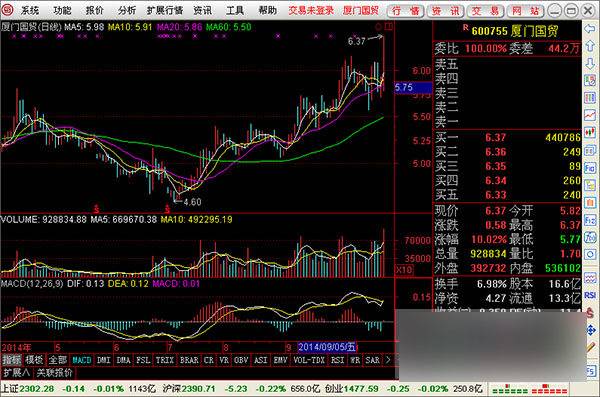Select the pencil drawing tool icon
The image size is (600, 397).
tap(590, 348)
